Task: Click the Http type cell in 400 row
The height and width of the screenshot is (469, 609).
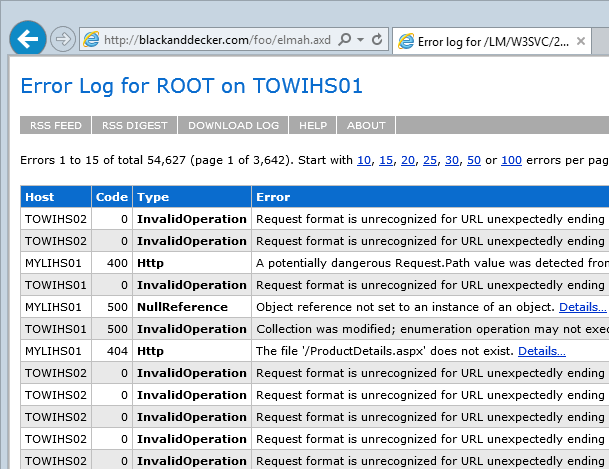Action: (192, 263)
